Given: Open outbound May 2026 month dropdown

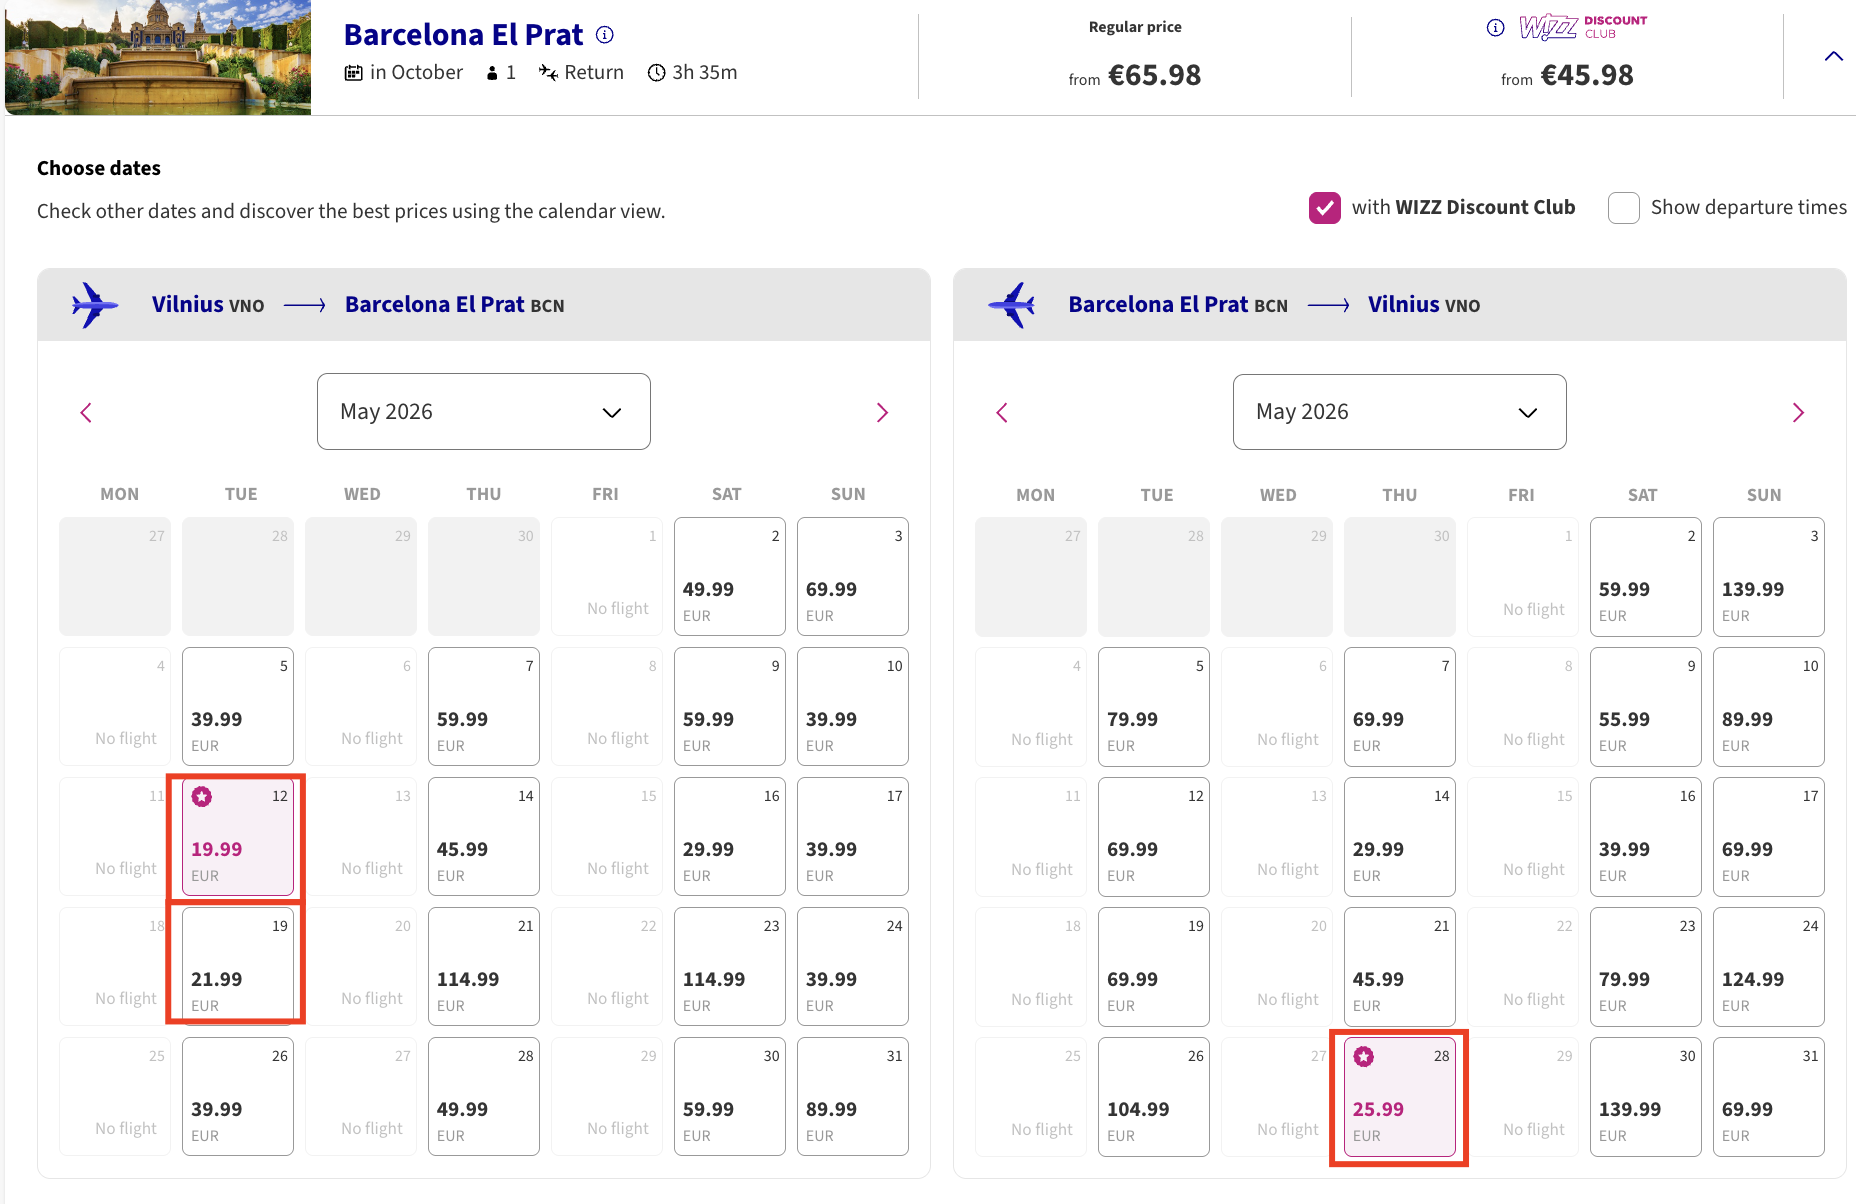Looking at the screenshot, I should pos(483,412).
